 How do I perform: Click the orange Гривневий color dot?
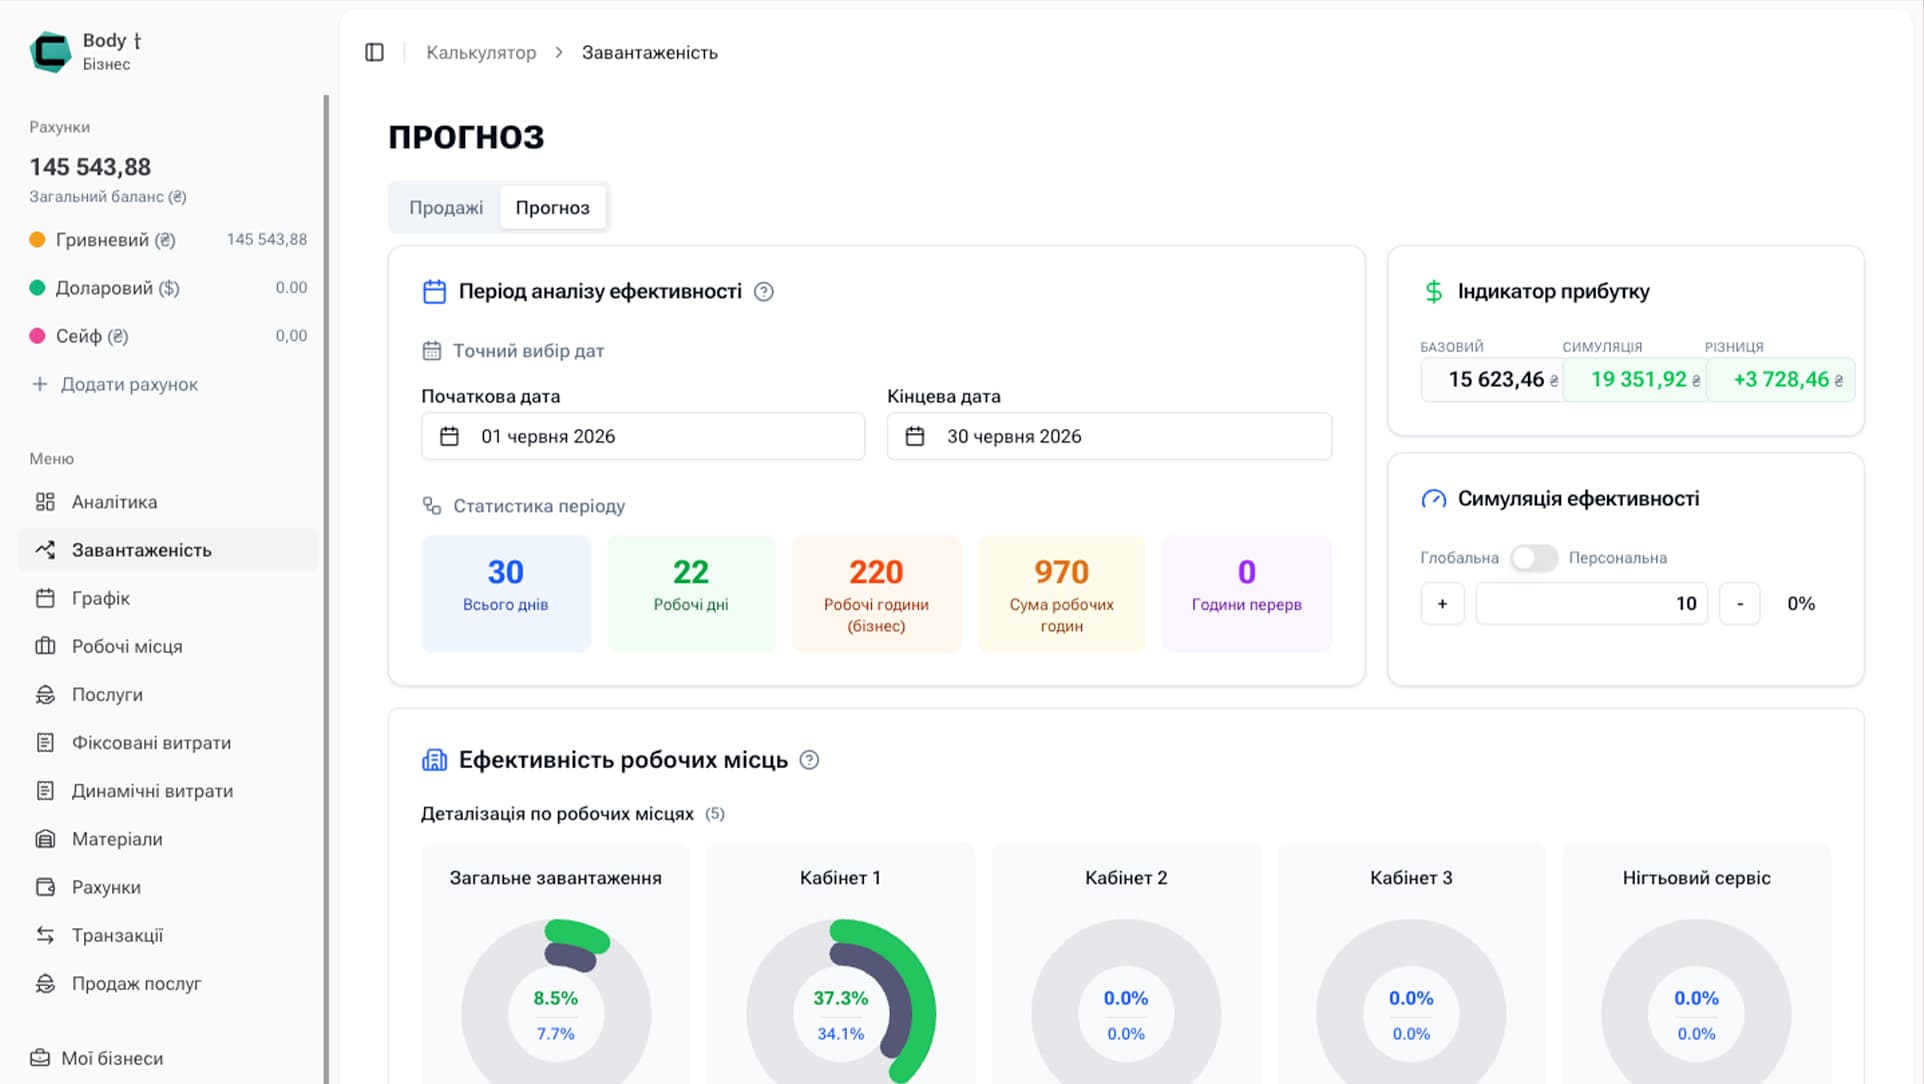37,240
